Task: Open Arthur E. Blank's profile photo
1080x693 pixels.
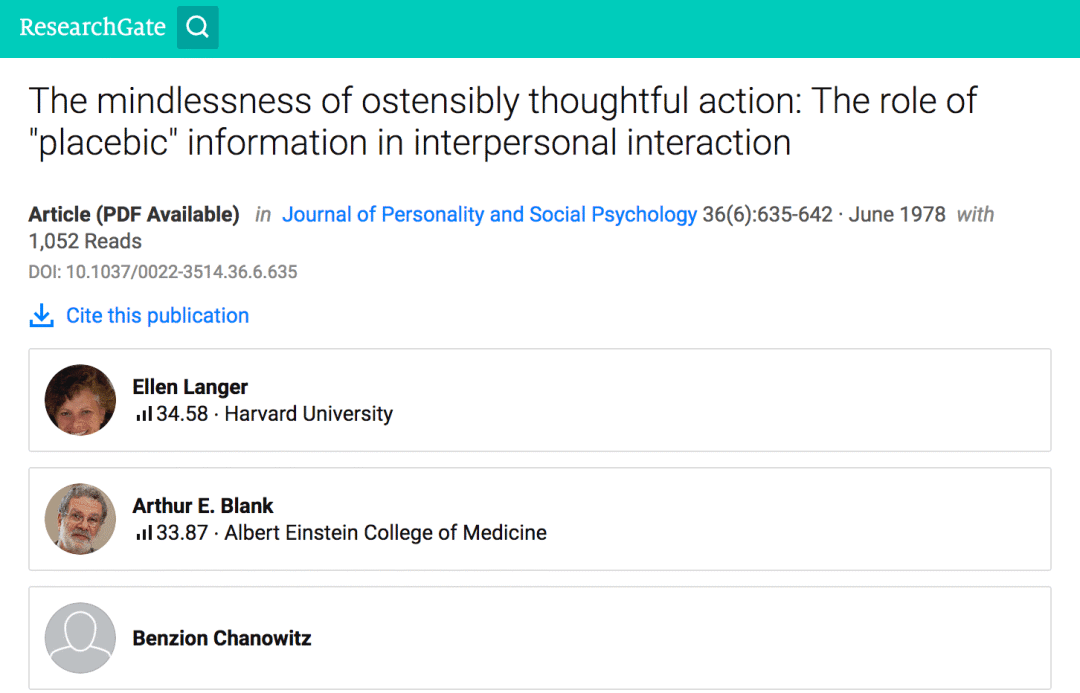Action: pos(81,519)
